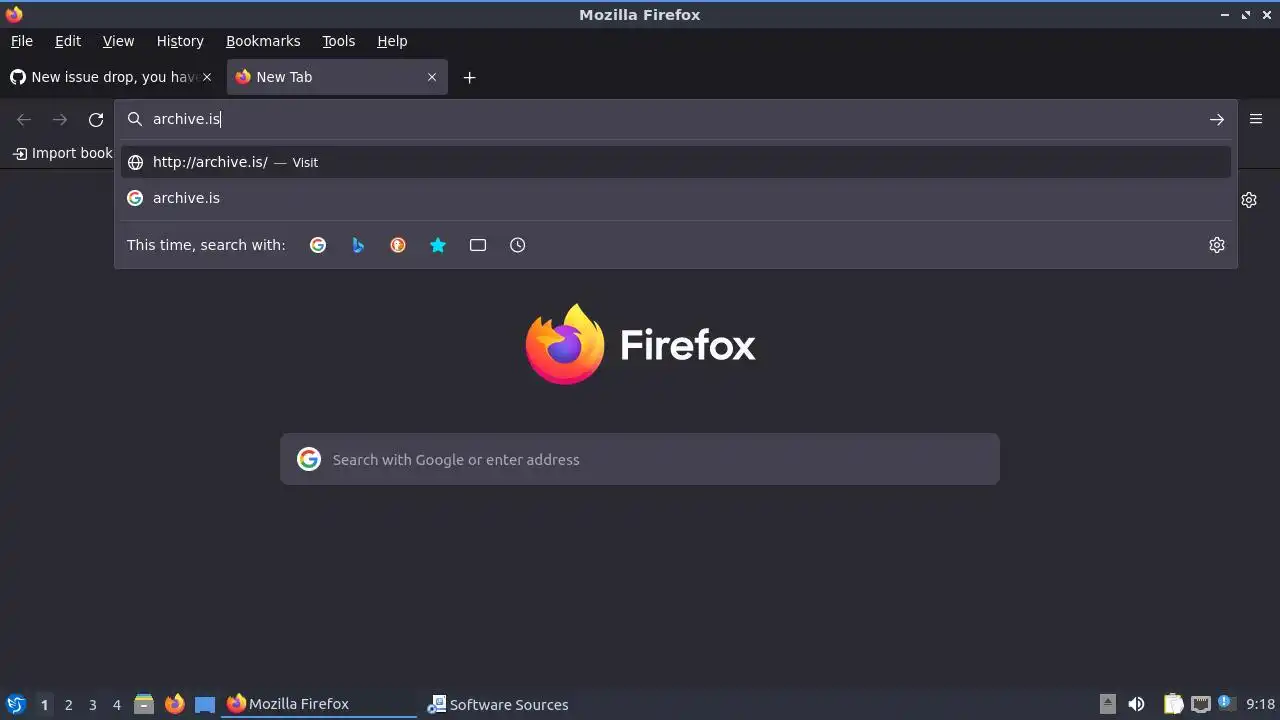Image resolution: width=1280 pixels, height=720 pixels.
Task: Open the Bookmarks menu
Action: click(263, 41)
